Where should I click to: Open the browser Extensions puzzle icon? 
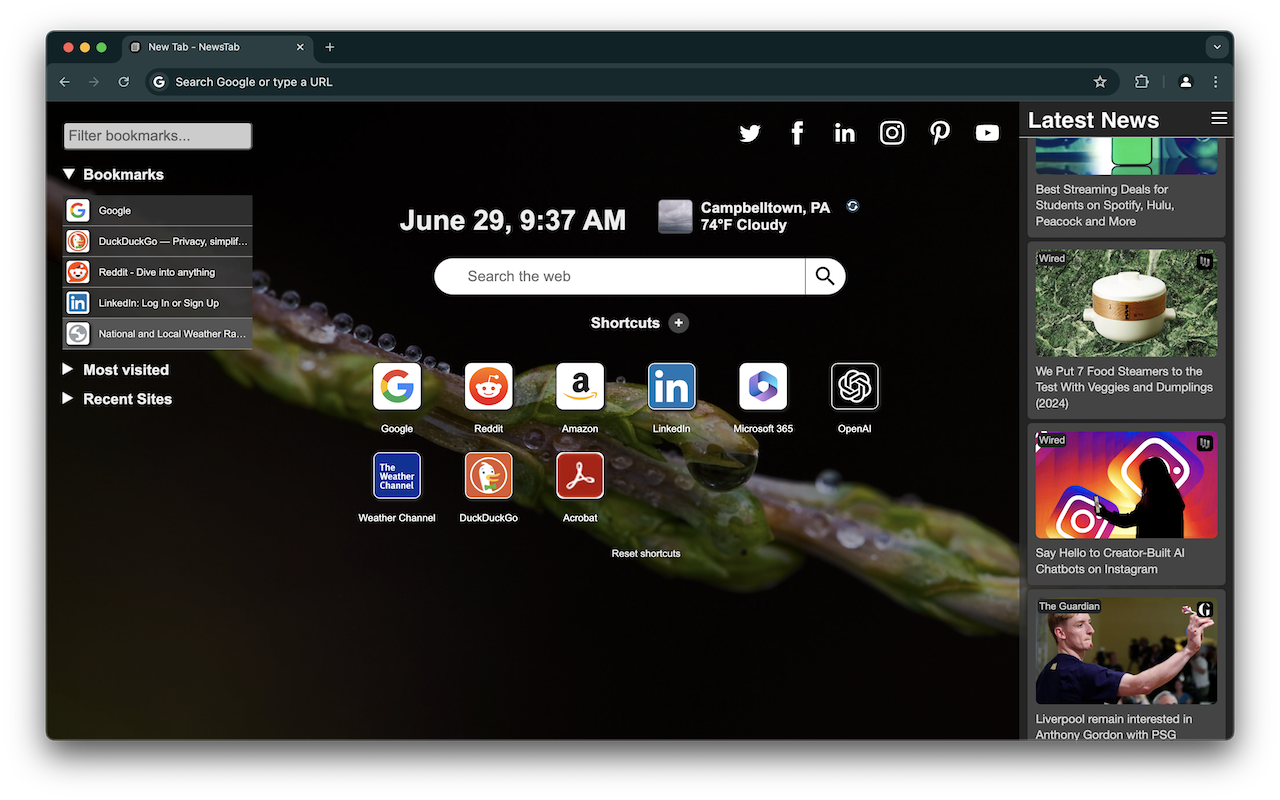coord(1142,82)
